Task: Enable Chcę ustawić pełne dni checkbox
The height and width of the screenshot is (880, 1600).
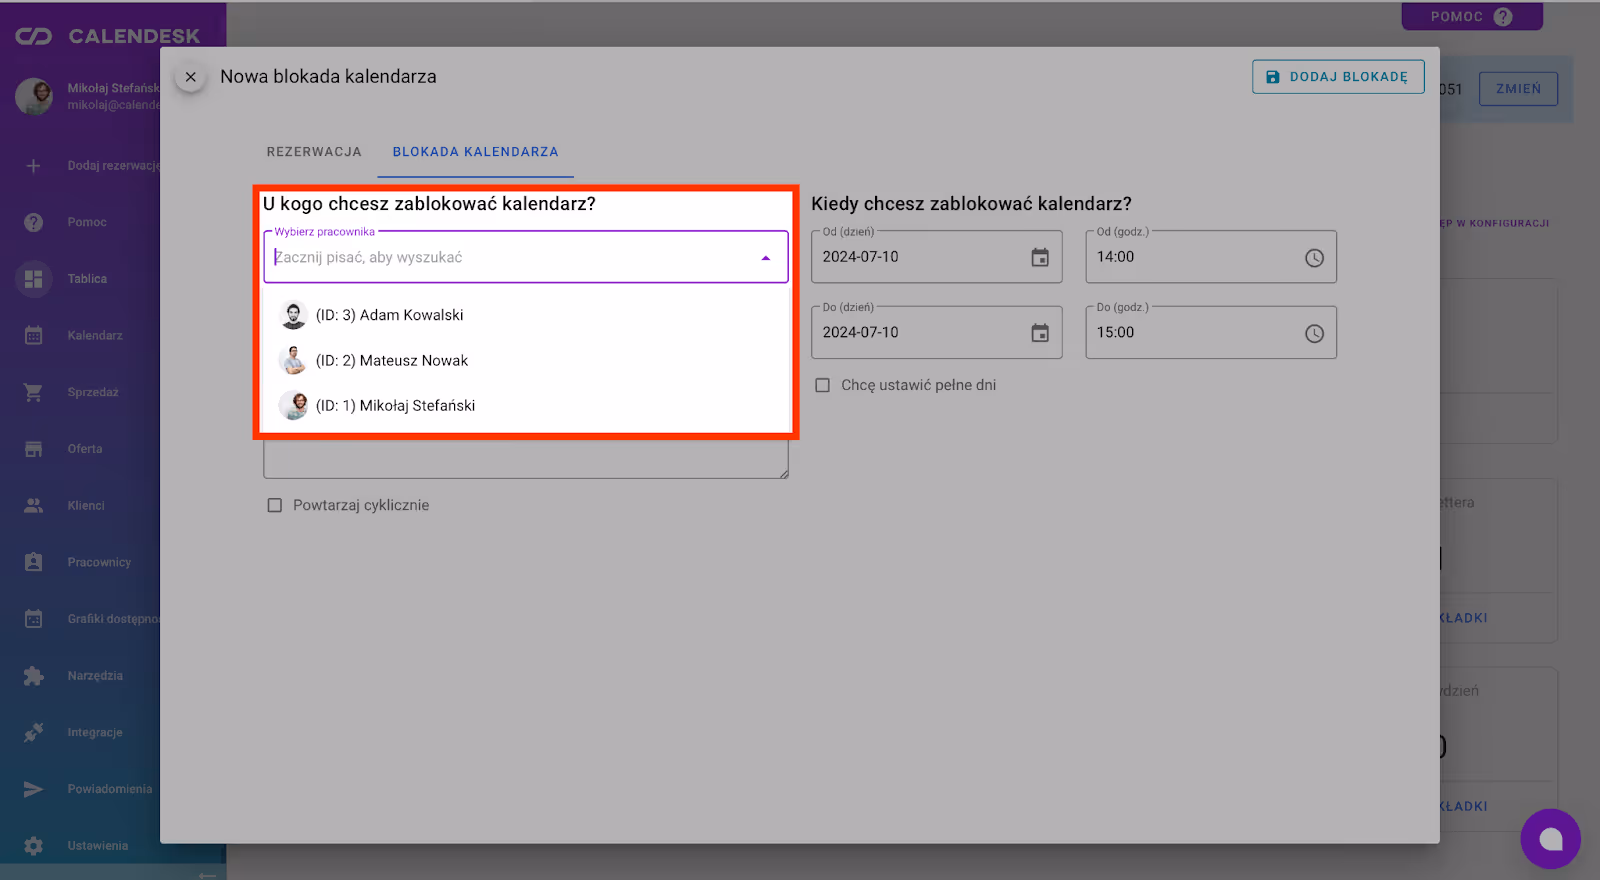Action: [822, 385]
